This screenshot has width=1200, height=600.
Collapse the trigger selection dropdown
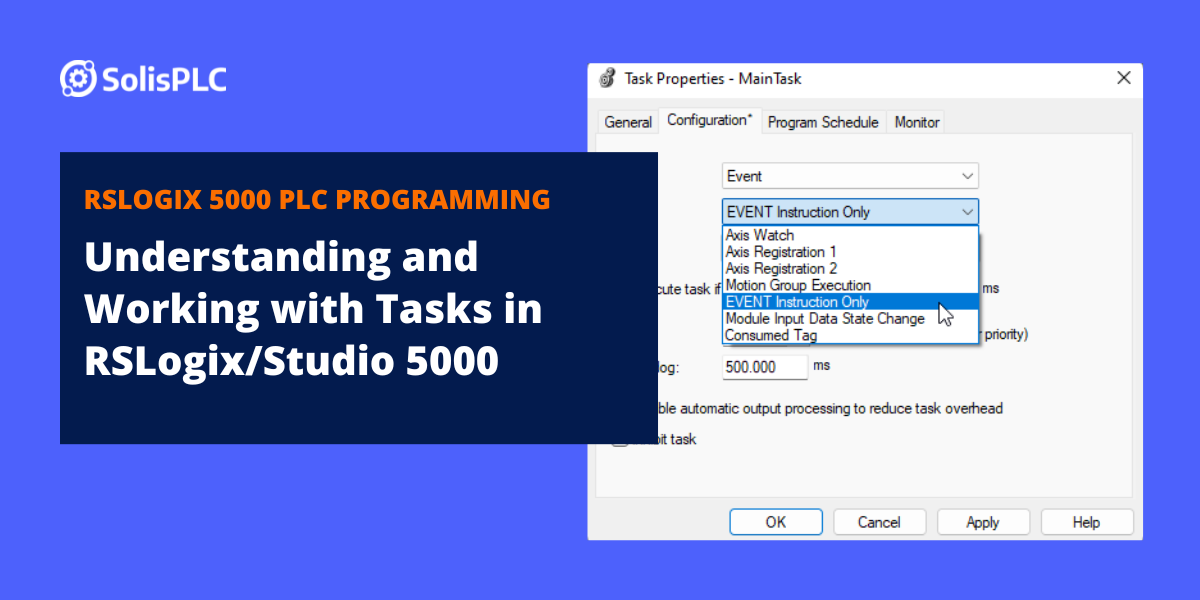coord(967,212)
